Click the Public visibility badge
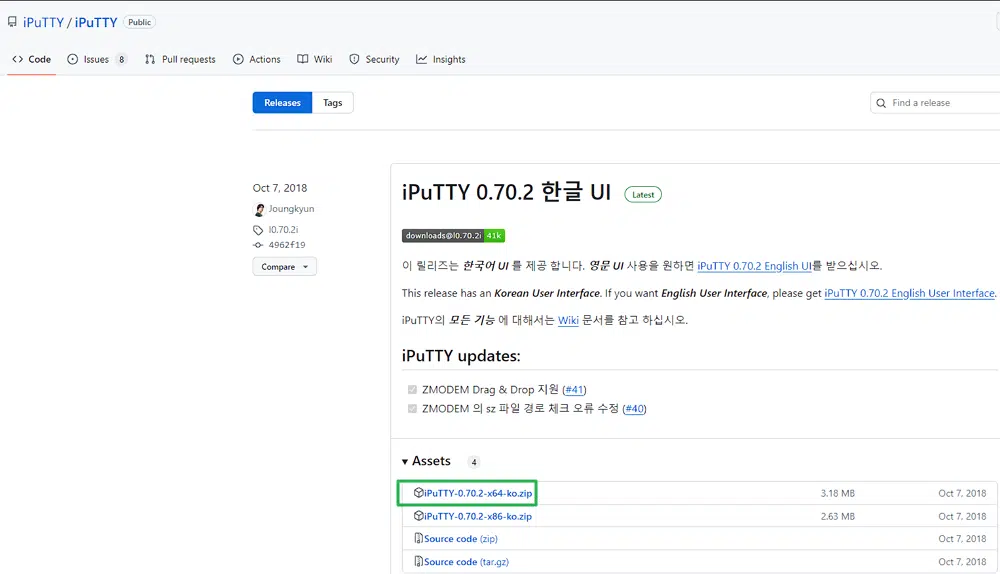This screenshot has width=1000, height=574. pyautogui.click(x=139, y=22)
